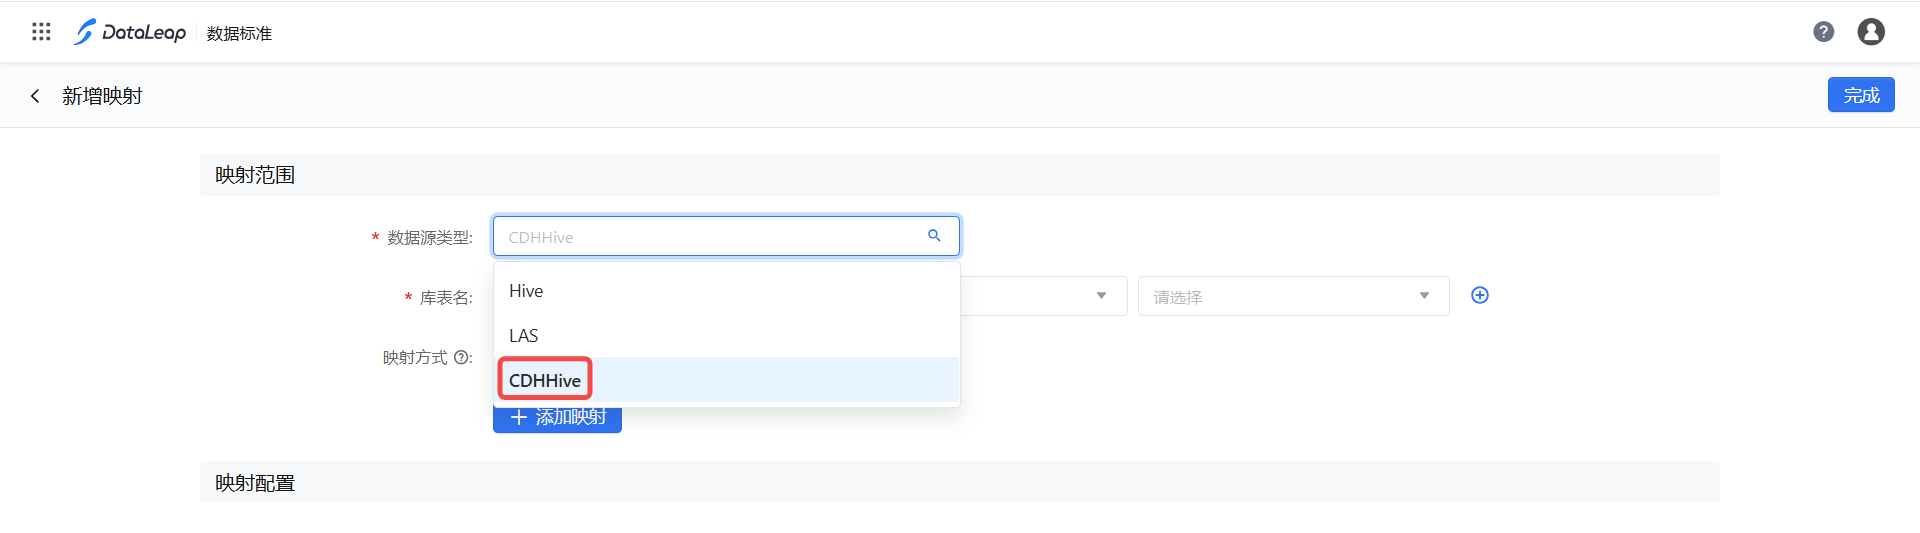Click the DataLeap logo
1920x533 pixels.
[x=130, y=32]
